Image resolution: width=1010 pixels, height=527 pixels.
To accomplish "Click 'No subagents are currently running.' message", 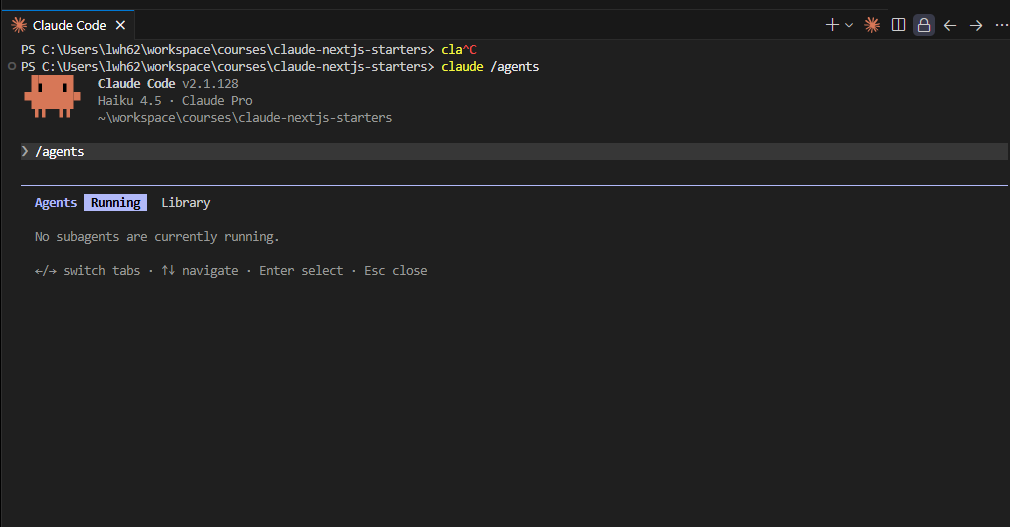I will 157,236.
